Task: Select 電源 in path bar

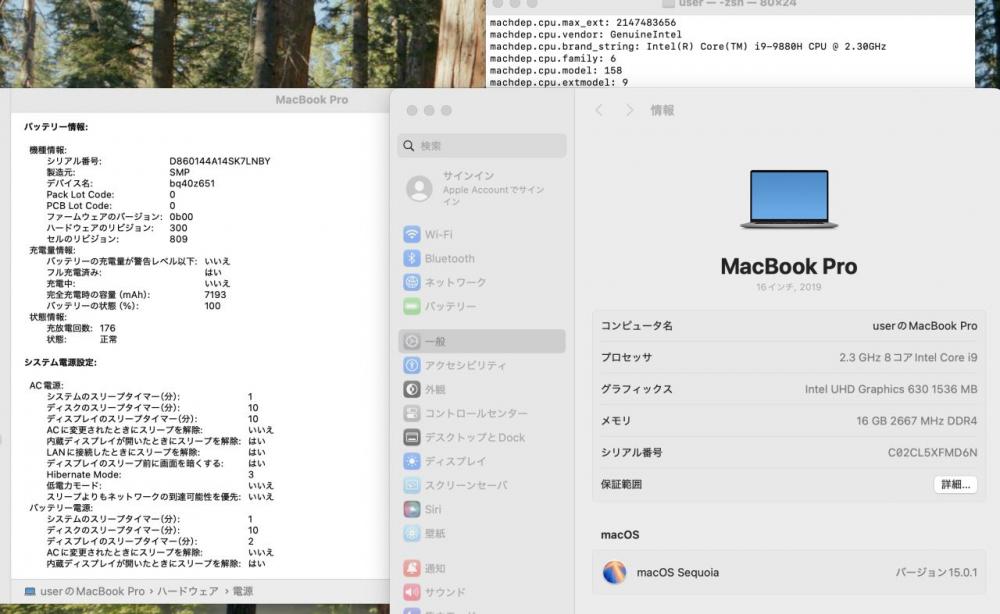Action: (242, 591)
